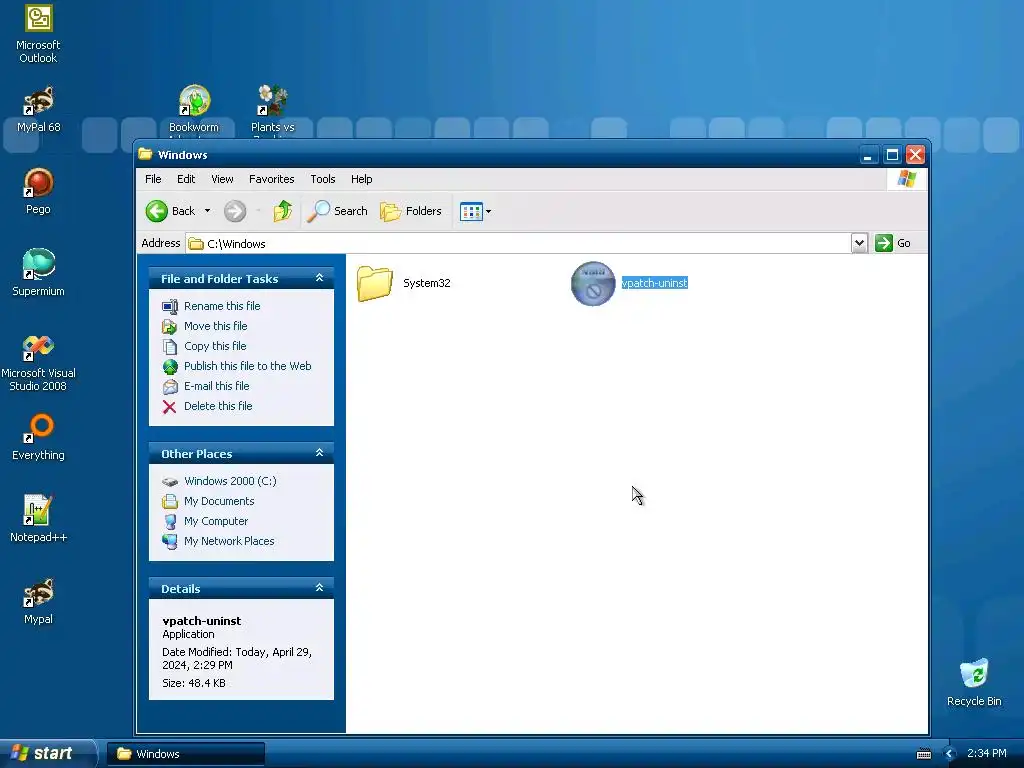1024x768 pixels.
Task: Select the Notepad++ desktop shortcut
Action: 38,519
